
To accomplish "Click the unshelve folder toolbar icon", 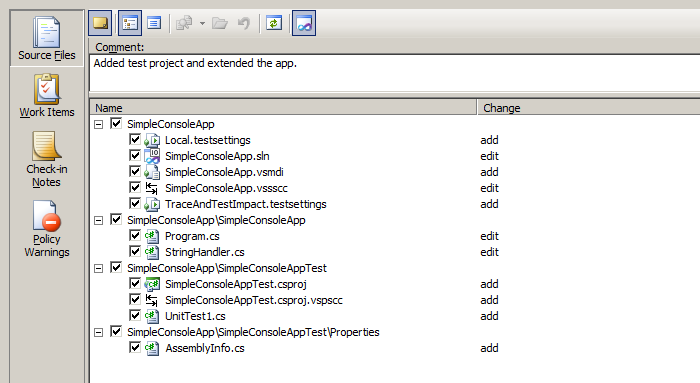I will click(x=220, y=23).
